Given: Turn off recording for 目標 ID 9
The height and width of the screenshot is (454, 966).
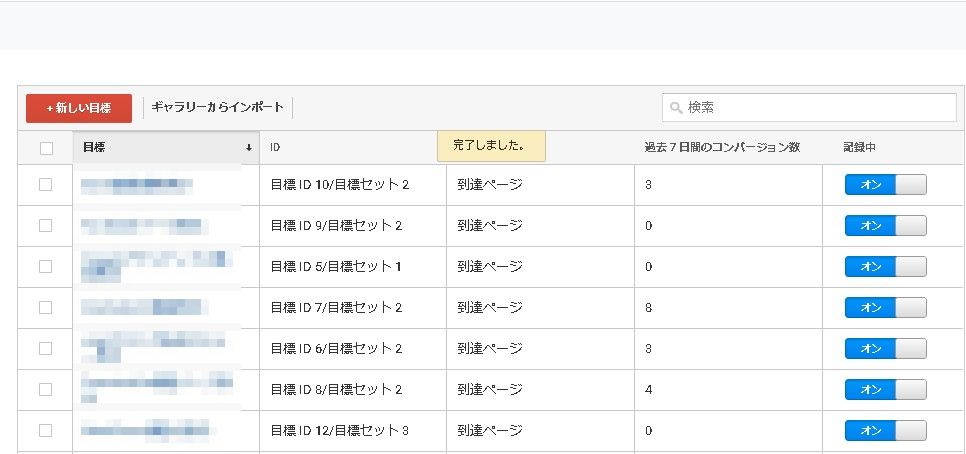Looking at the screenshot, I should click(885, 226).
